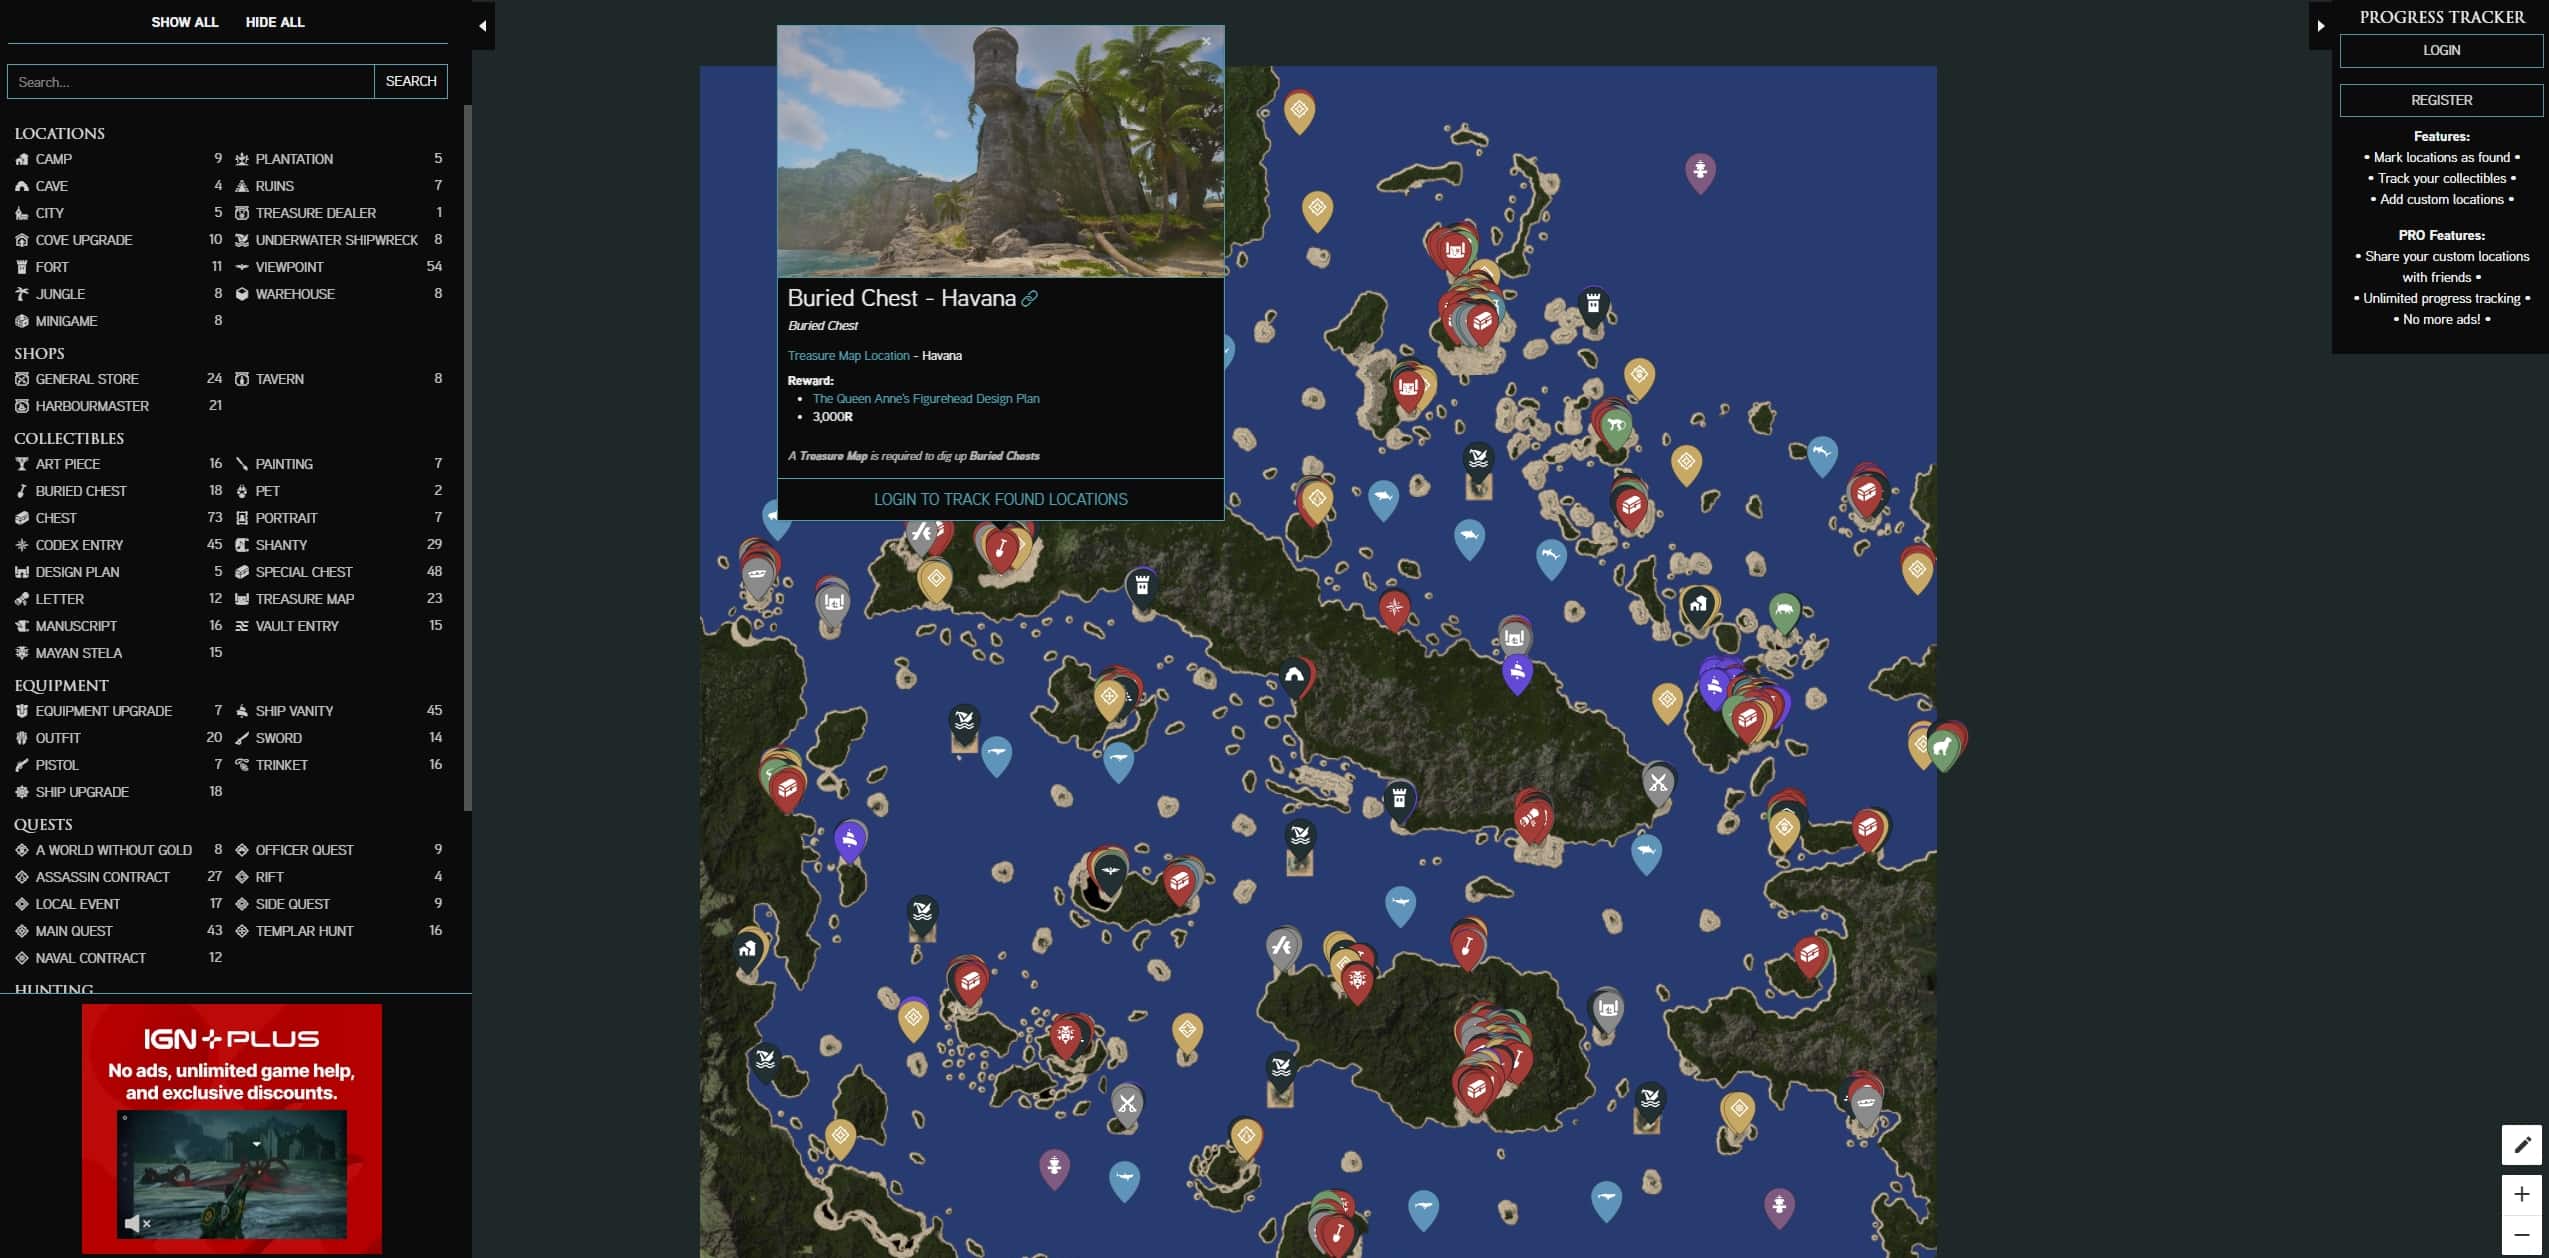This screenshot has width=2549, height=1258.
Task: Select the CODEX ENTRY filter
Action: coord(118,545)
